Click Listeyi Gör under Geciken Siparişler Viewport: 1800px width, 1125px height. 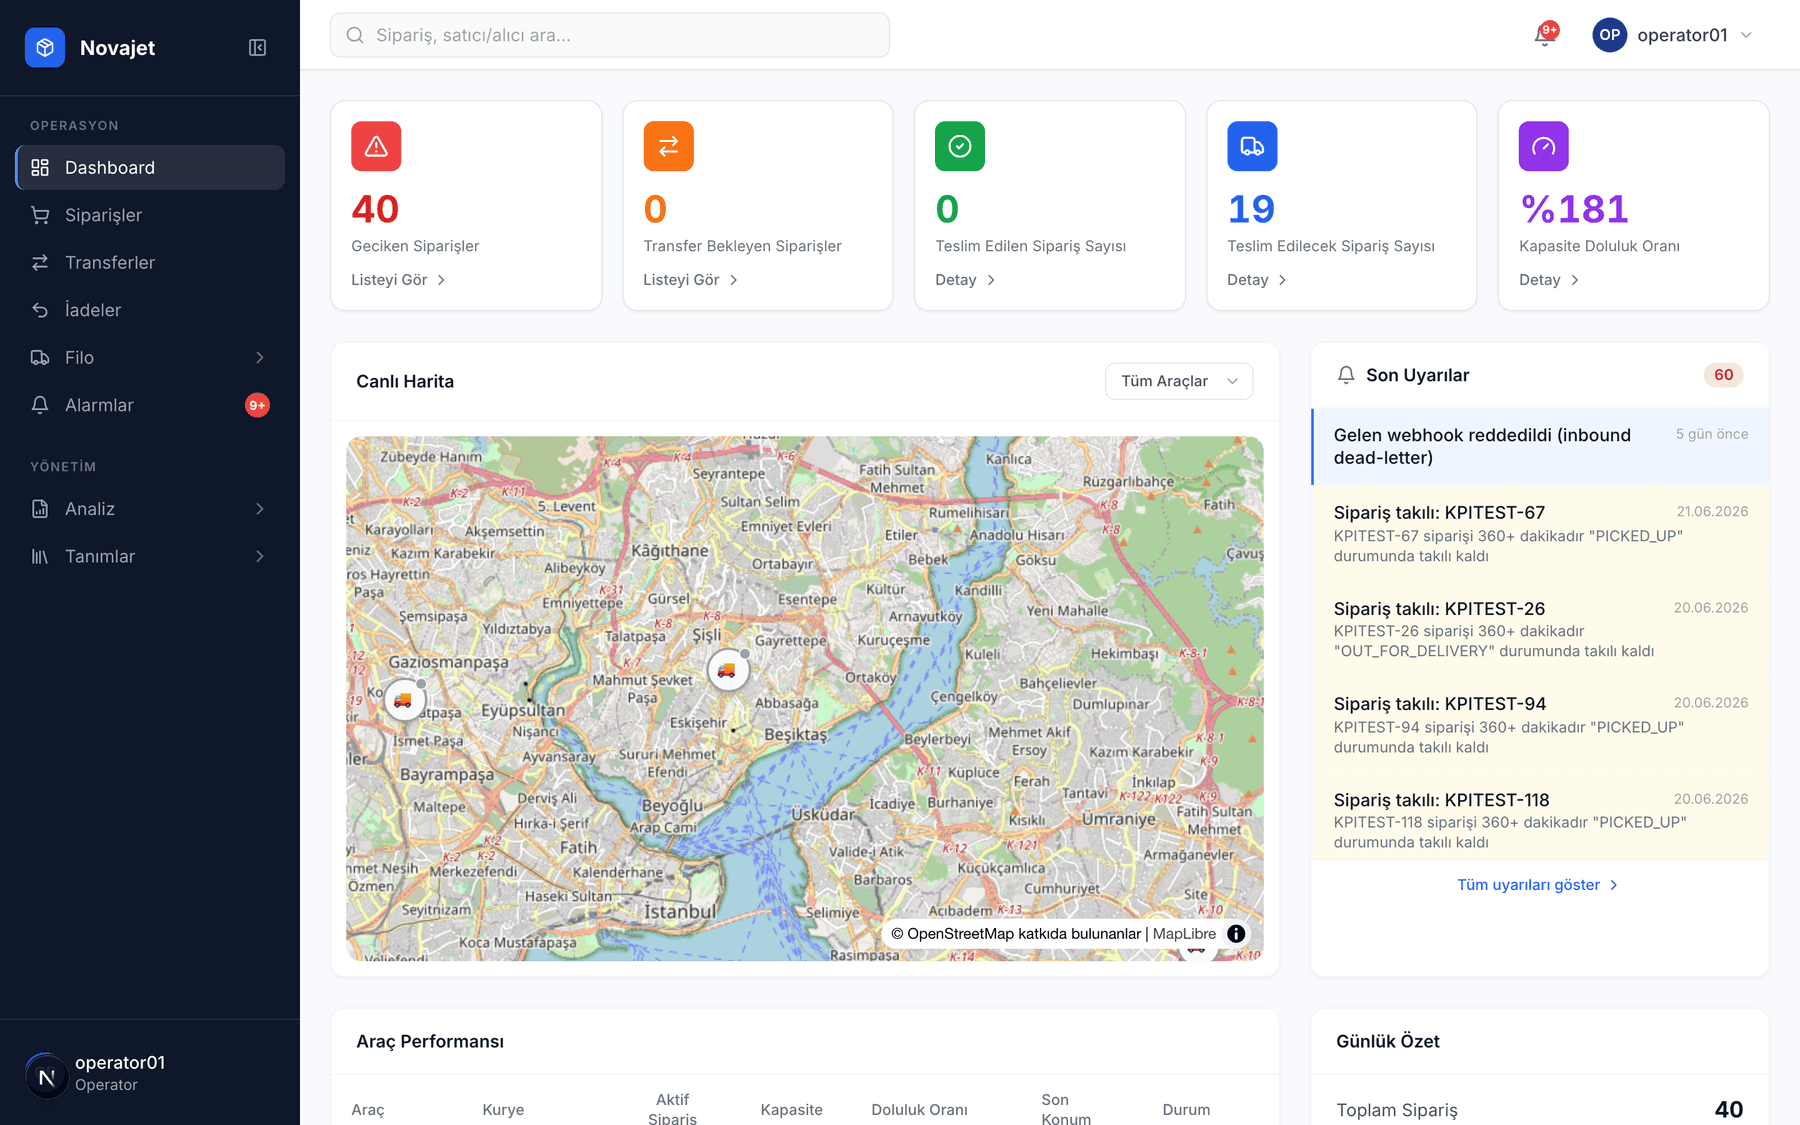point(398,280)
